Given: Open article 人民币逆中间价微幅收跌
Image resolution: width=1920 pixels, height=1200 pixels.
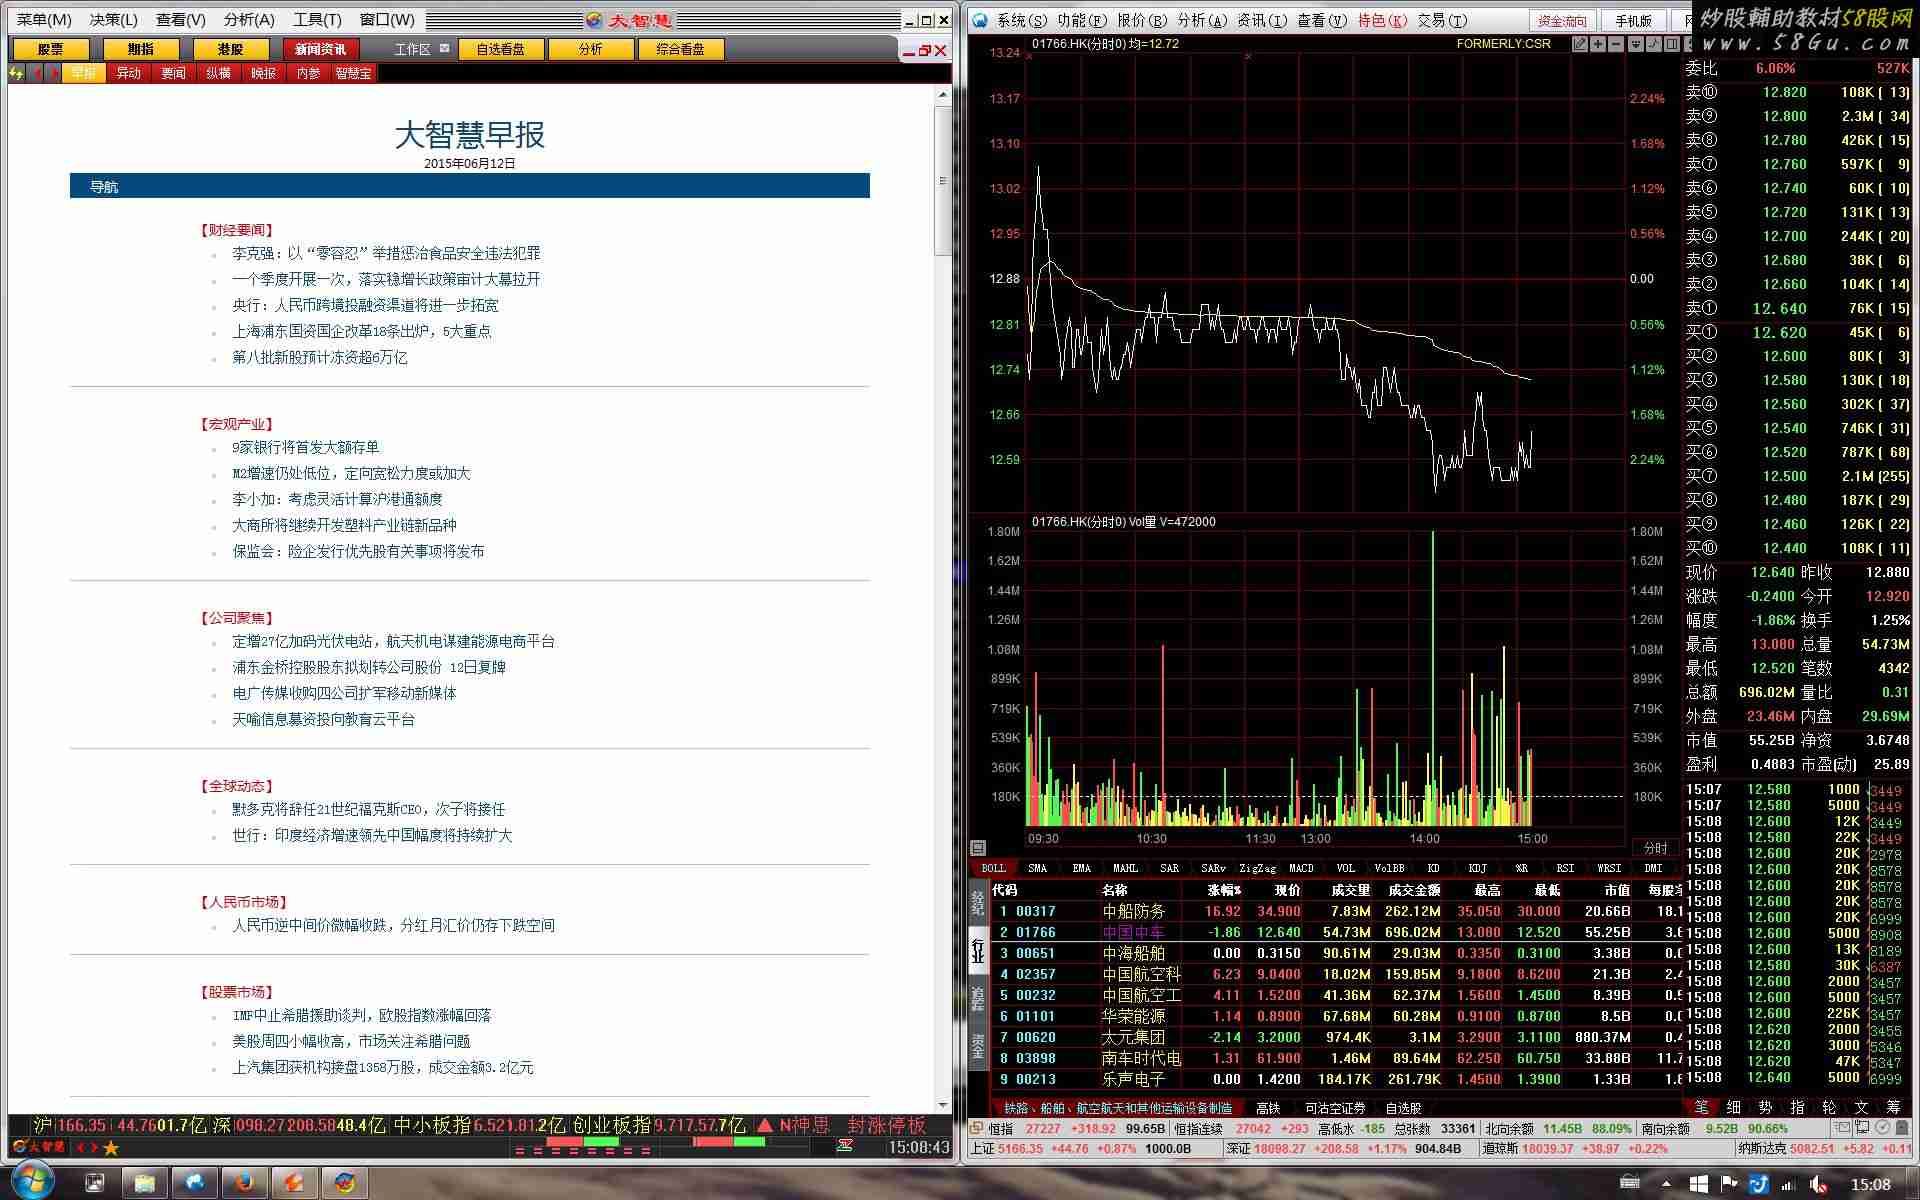Looking at the screenshot, I should 394,926.
